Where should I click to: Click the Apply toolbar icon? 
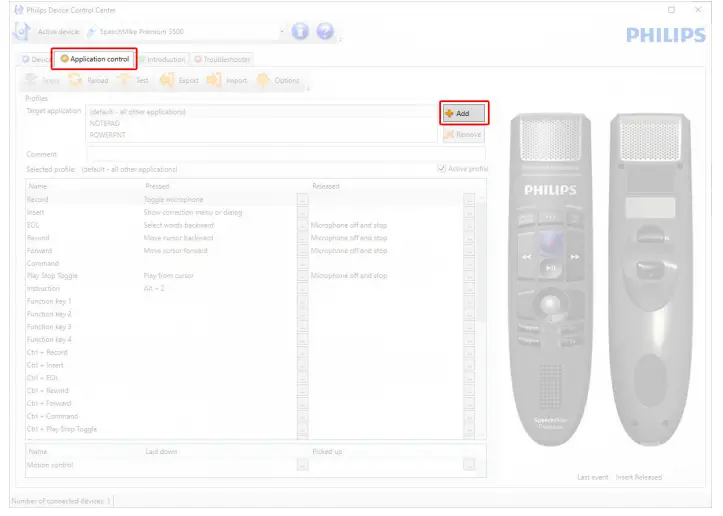31,80
